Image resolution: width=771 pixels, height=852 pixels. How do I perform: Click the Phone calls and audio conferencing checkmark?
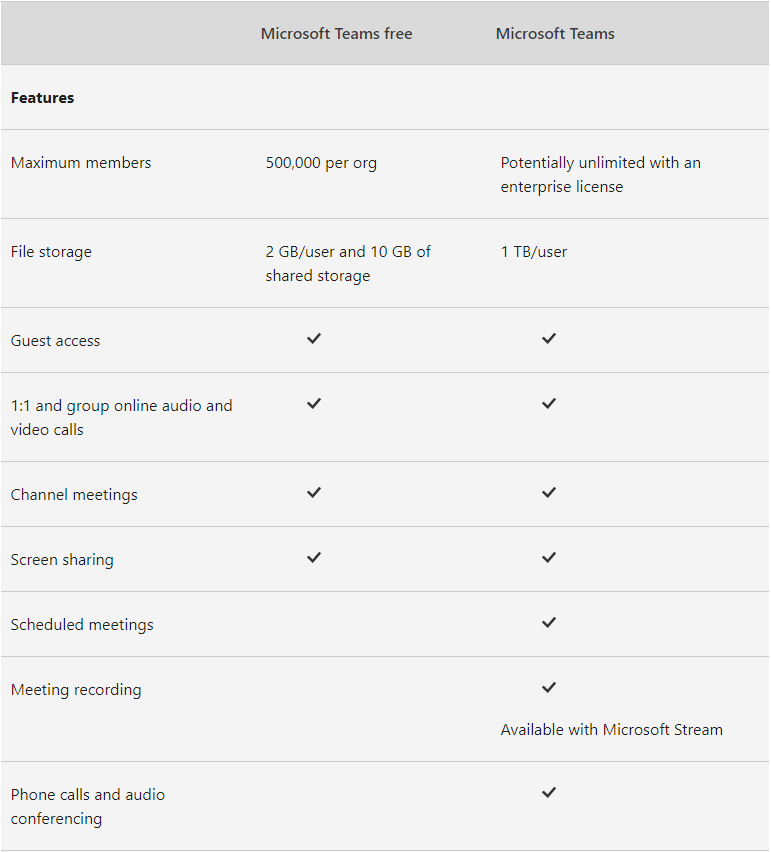point(548,793)
